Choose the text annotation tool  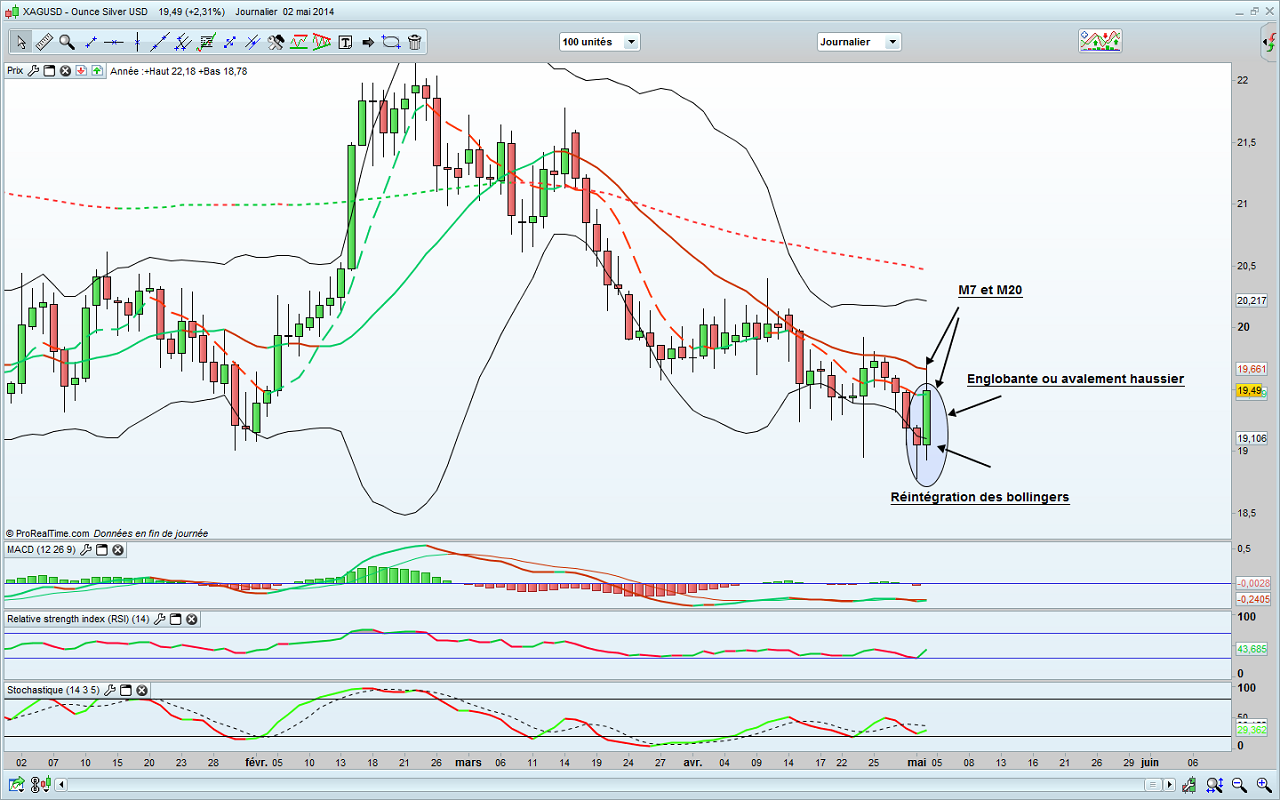coord(346,42)
